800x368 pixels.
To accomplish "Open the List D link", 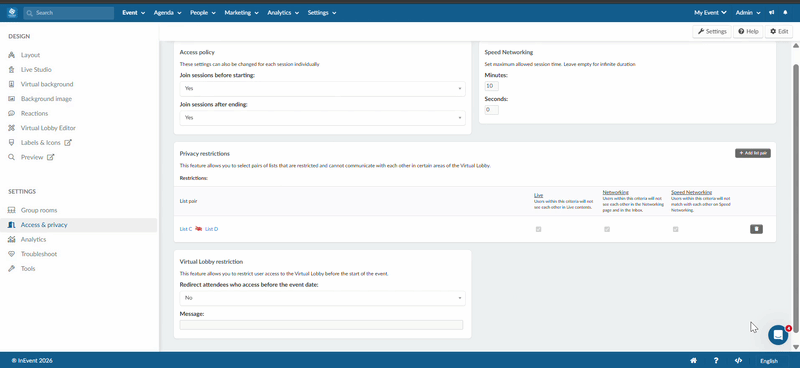I will click(211, 229).
